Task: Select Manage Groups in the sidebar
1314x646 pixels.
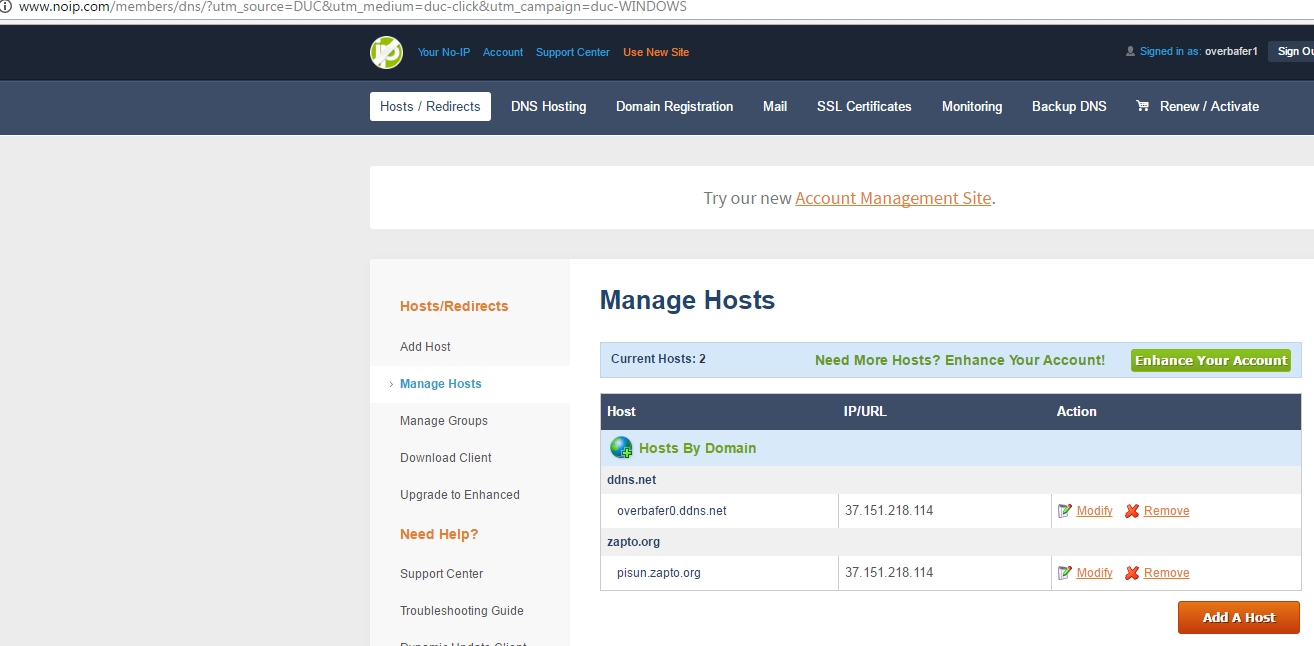Action: (x=444, y=421)
